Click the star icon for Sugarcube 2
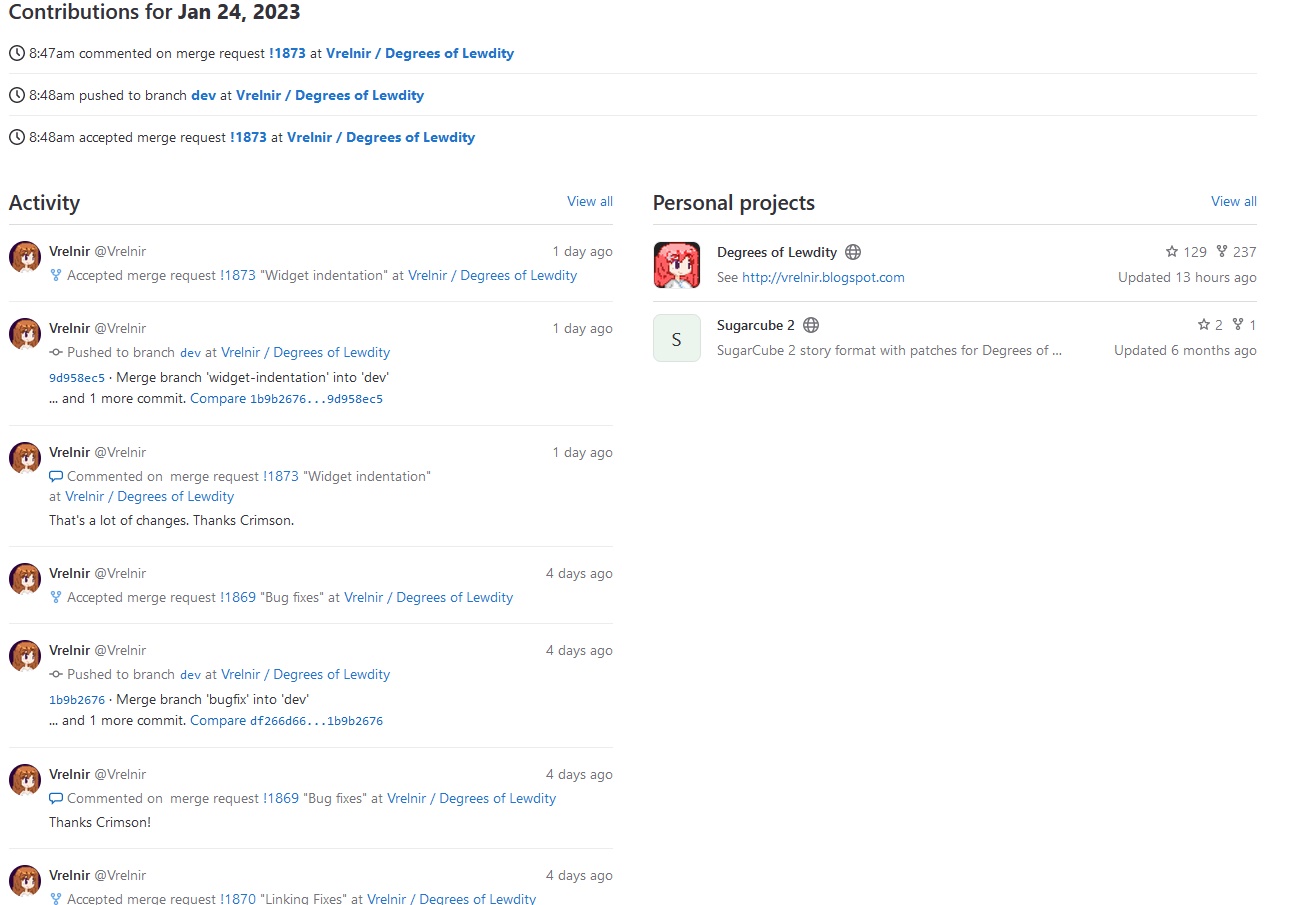 coord(1203,325)
